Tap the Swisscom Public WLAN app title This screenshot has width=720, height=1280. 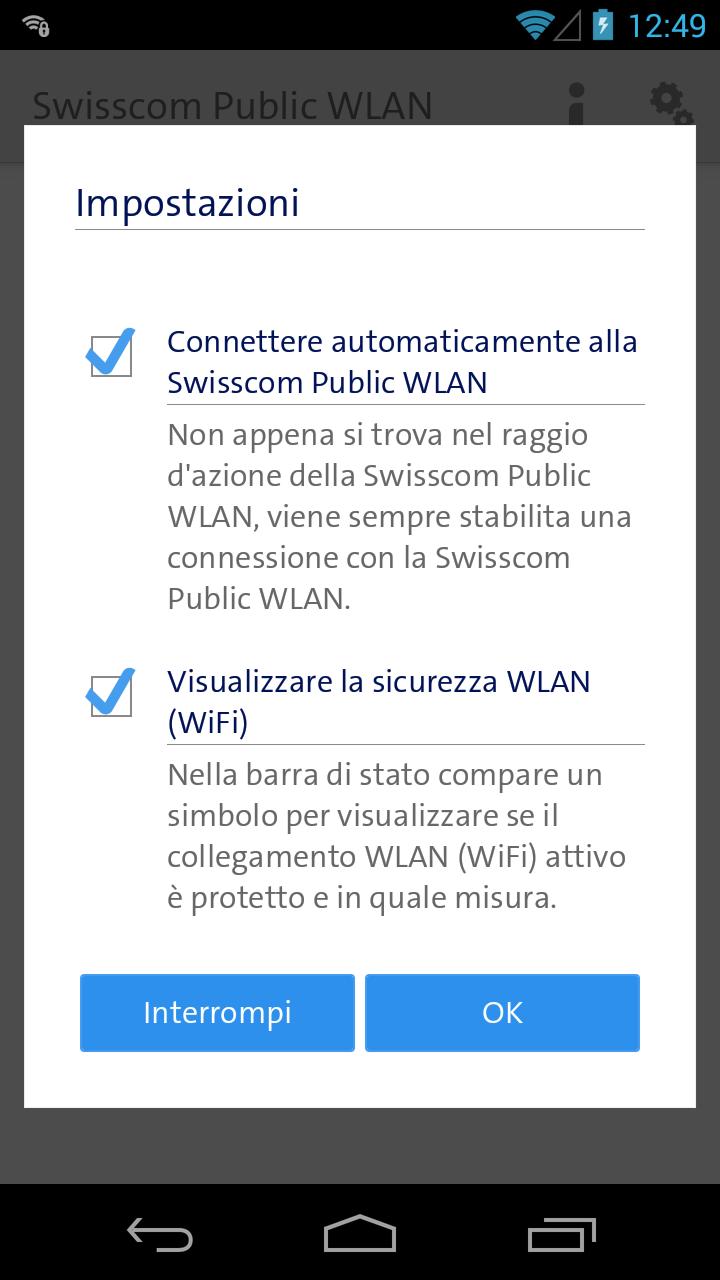click(x=232, y=105)
